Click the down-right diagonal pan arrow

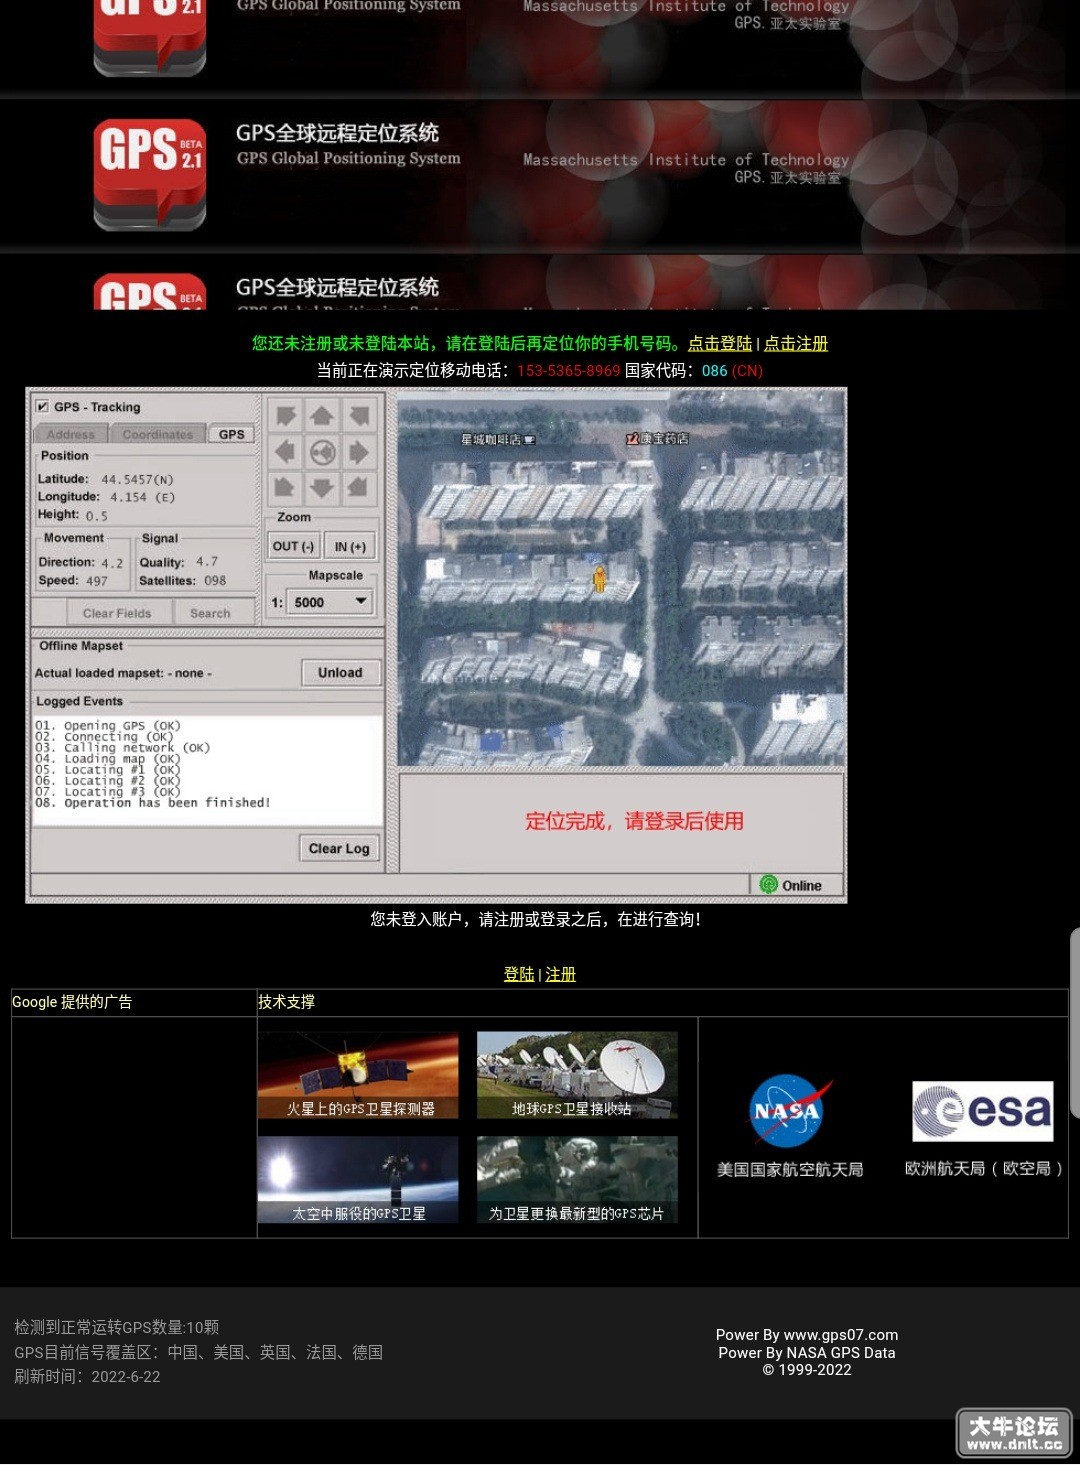pyautogui.click(x=358, y=489)
